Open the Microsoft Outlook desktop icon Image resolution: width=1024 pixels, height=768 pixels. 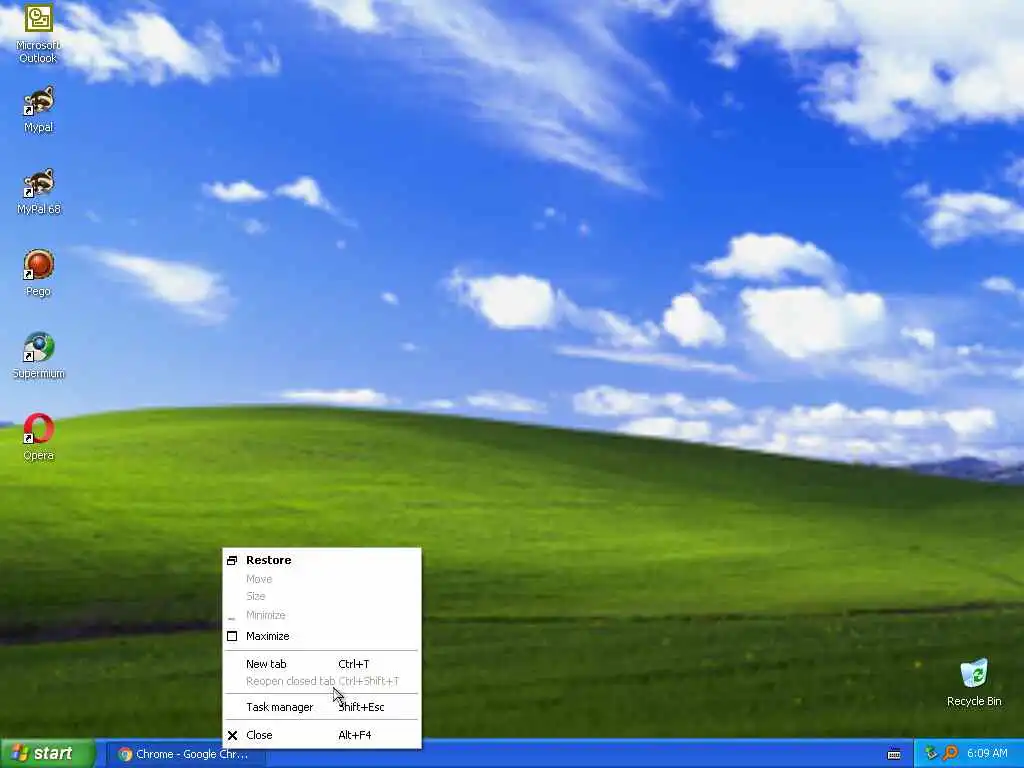coord(39,33)
